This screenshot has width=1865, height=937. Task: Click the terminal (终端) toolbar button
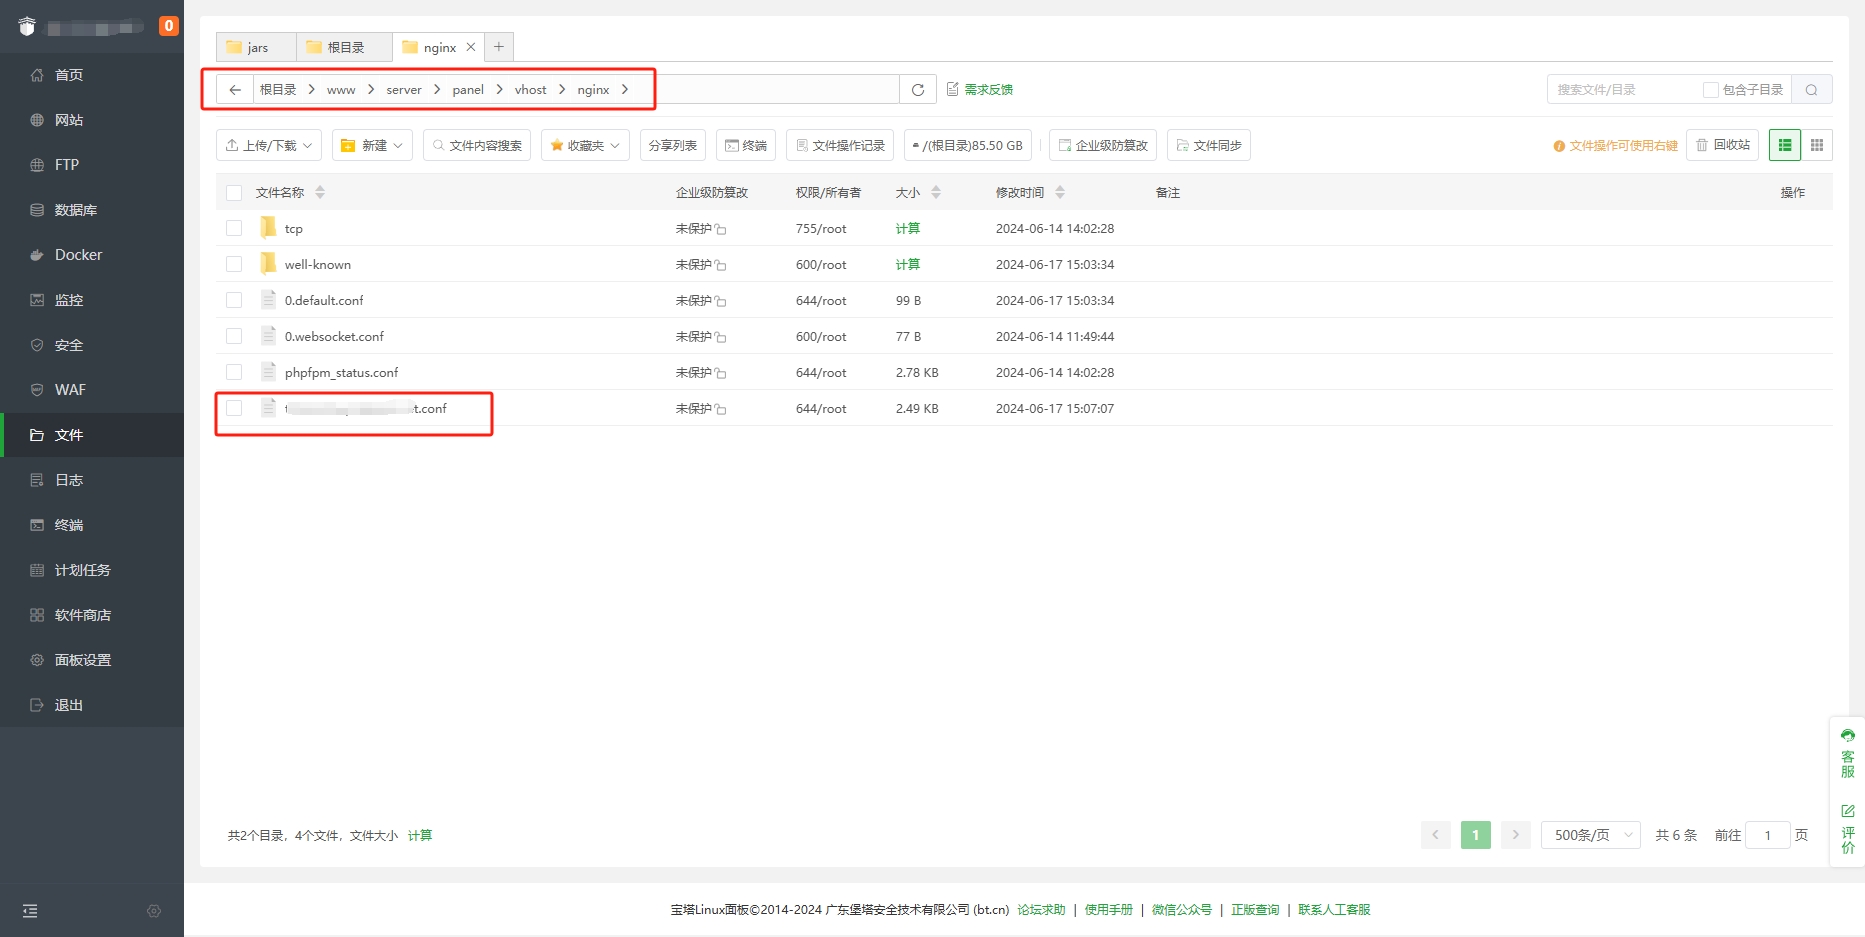746,145
